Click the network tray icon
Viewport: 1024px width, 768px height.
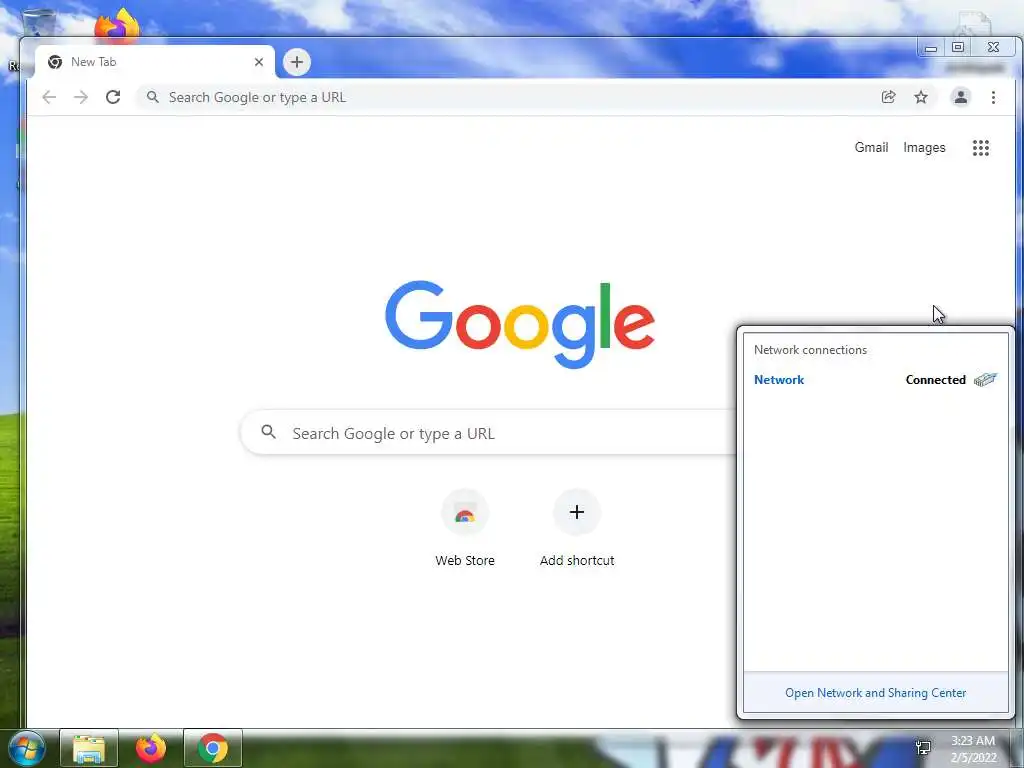[923, 748]
